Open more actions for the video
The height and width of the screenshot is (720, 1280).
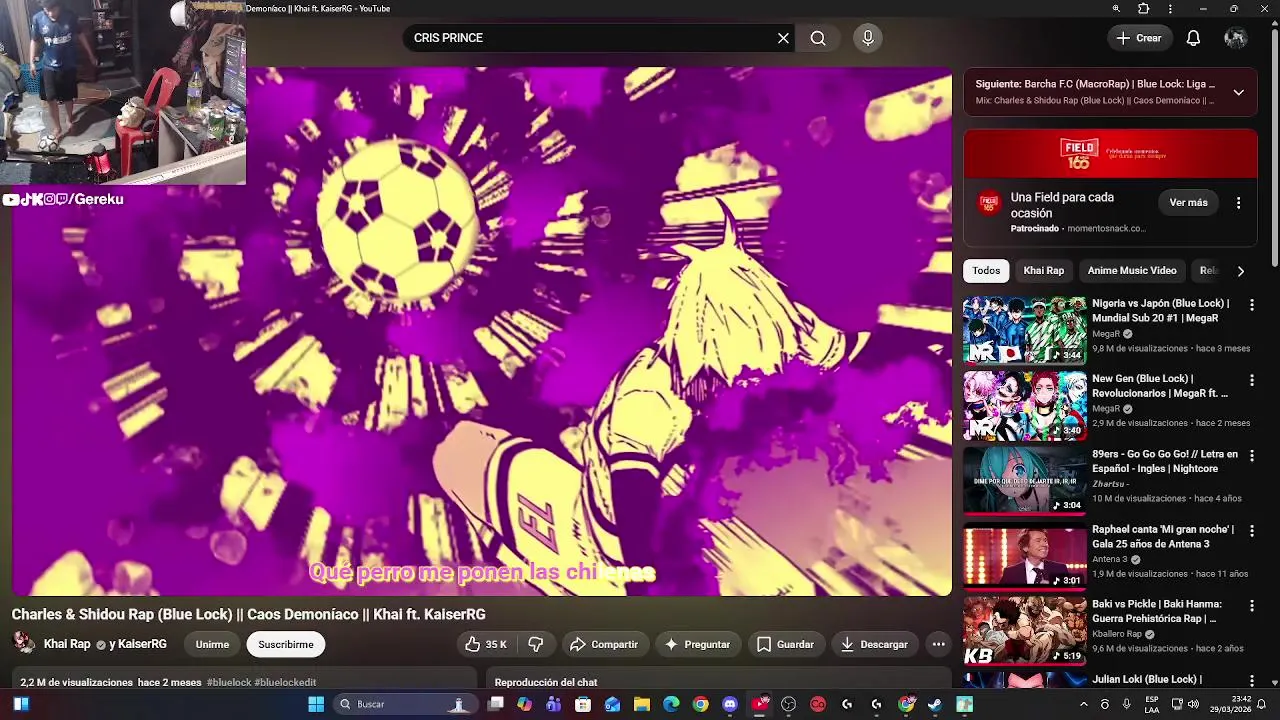coord(938,644)
